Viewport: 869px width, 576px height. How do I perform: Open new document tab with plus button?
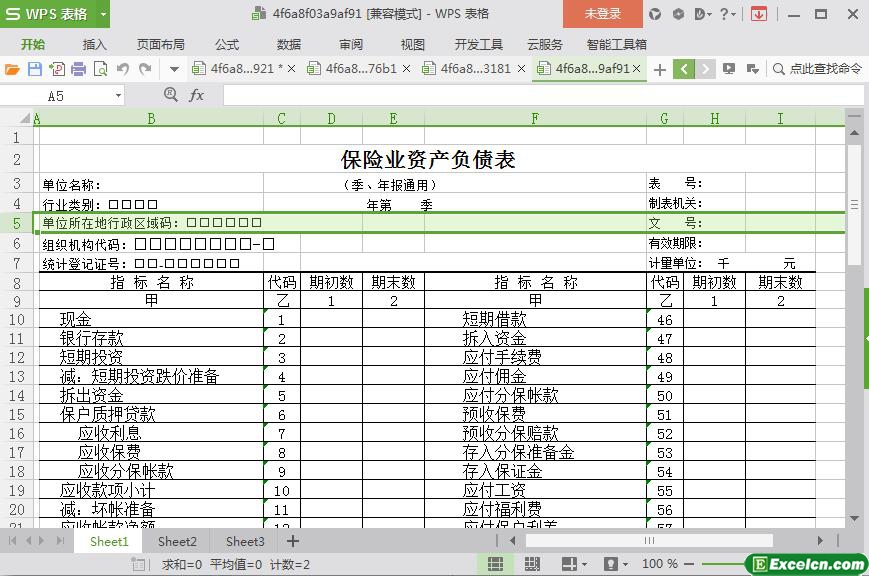pos(660,69)
